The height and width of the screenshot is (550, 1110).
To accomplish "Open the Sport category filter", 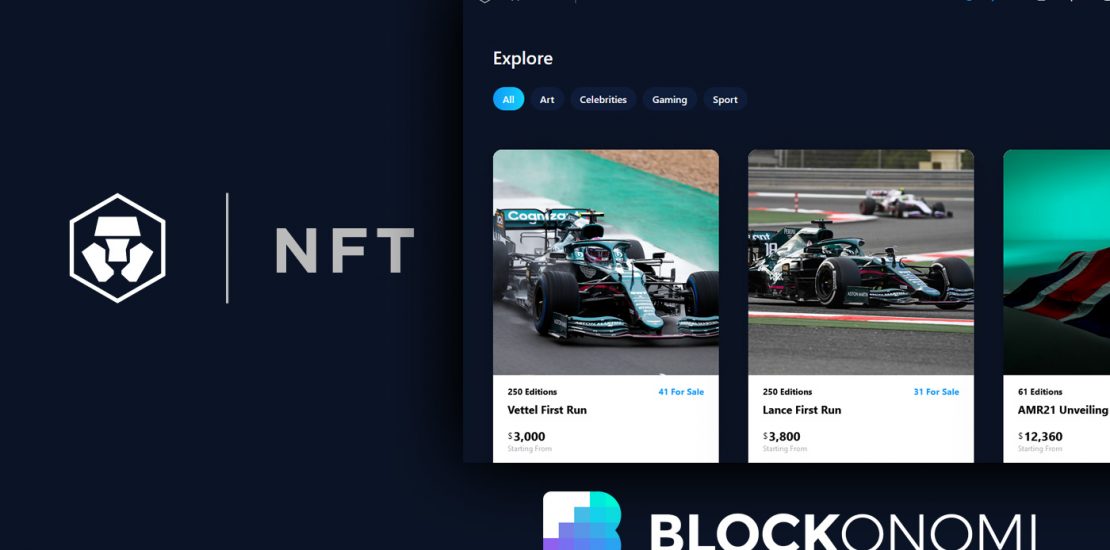I will 725,99.
